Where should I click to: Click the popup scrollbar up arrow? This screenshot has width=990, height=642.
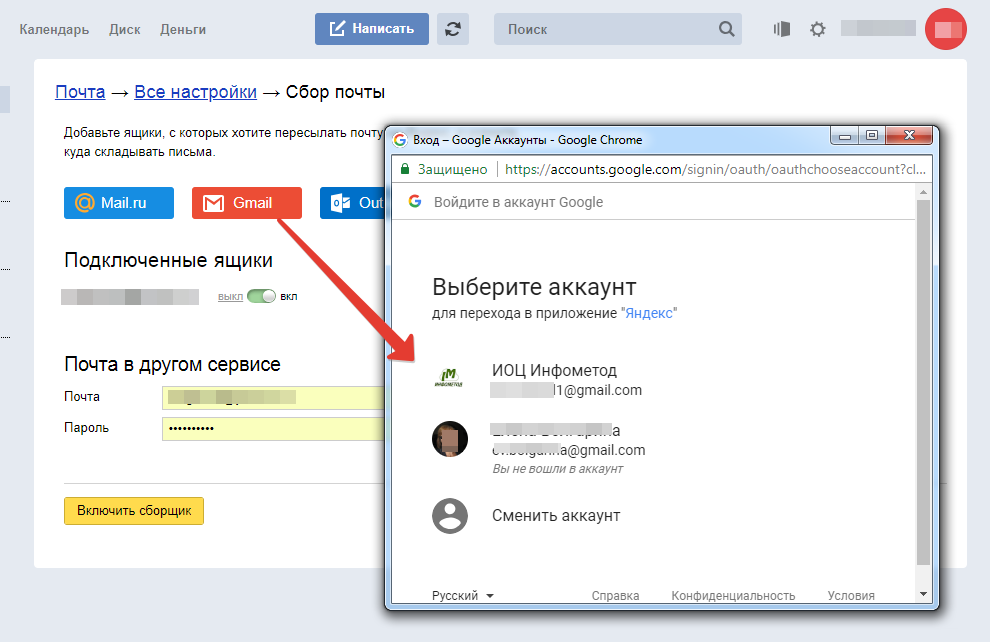tap(923, 192)
